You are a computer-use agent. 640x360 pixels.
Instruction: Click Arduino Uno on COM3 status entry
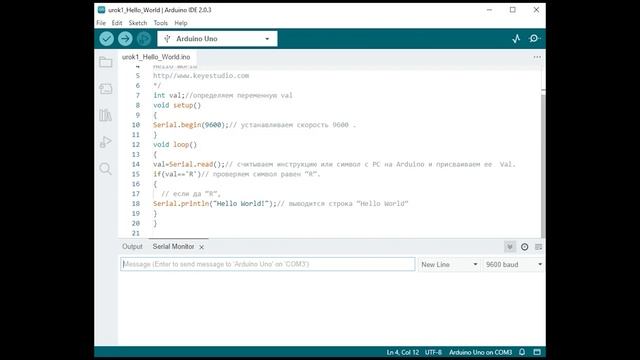(x=480, y=352)
